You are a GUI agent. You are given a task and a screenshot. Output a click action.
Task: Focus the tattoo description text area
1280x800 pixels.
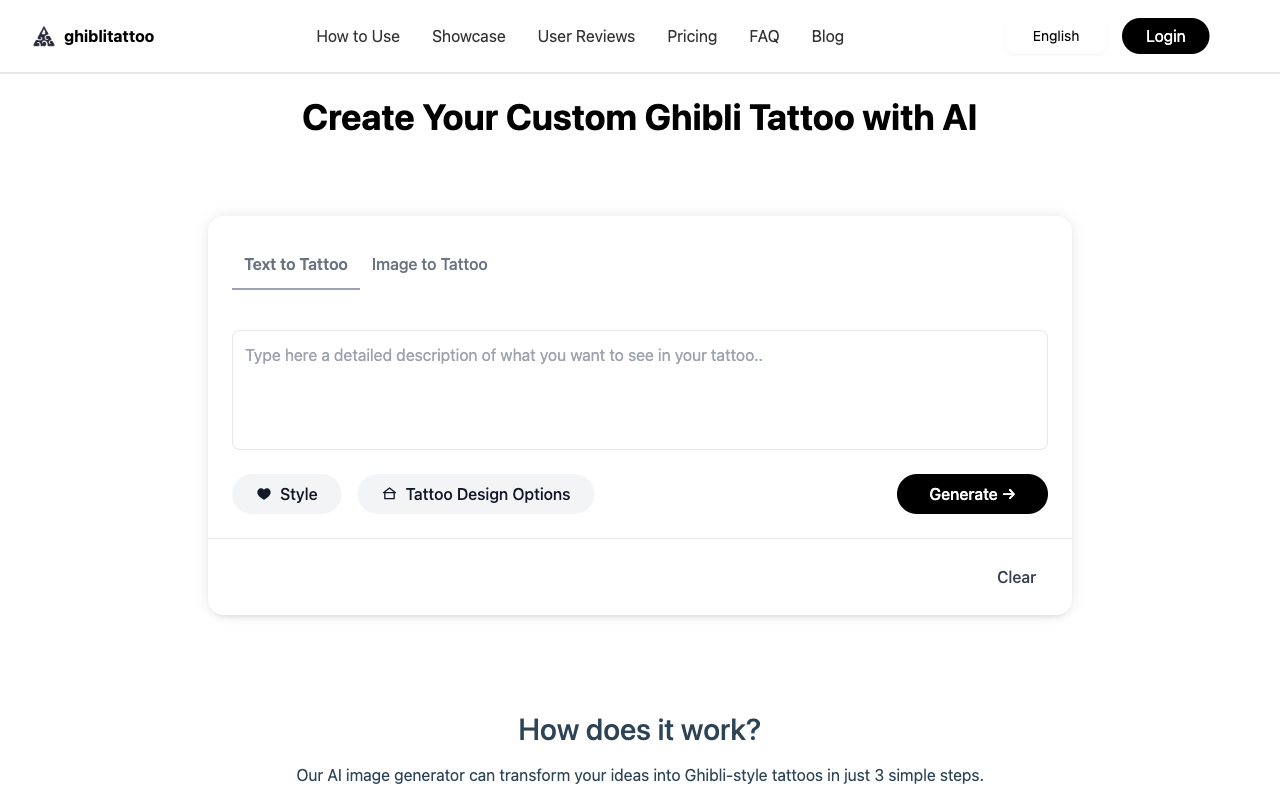tap(640, 390)
